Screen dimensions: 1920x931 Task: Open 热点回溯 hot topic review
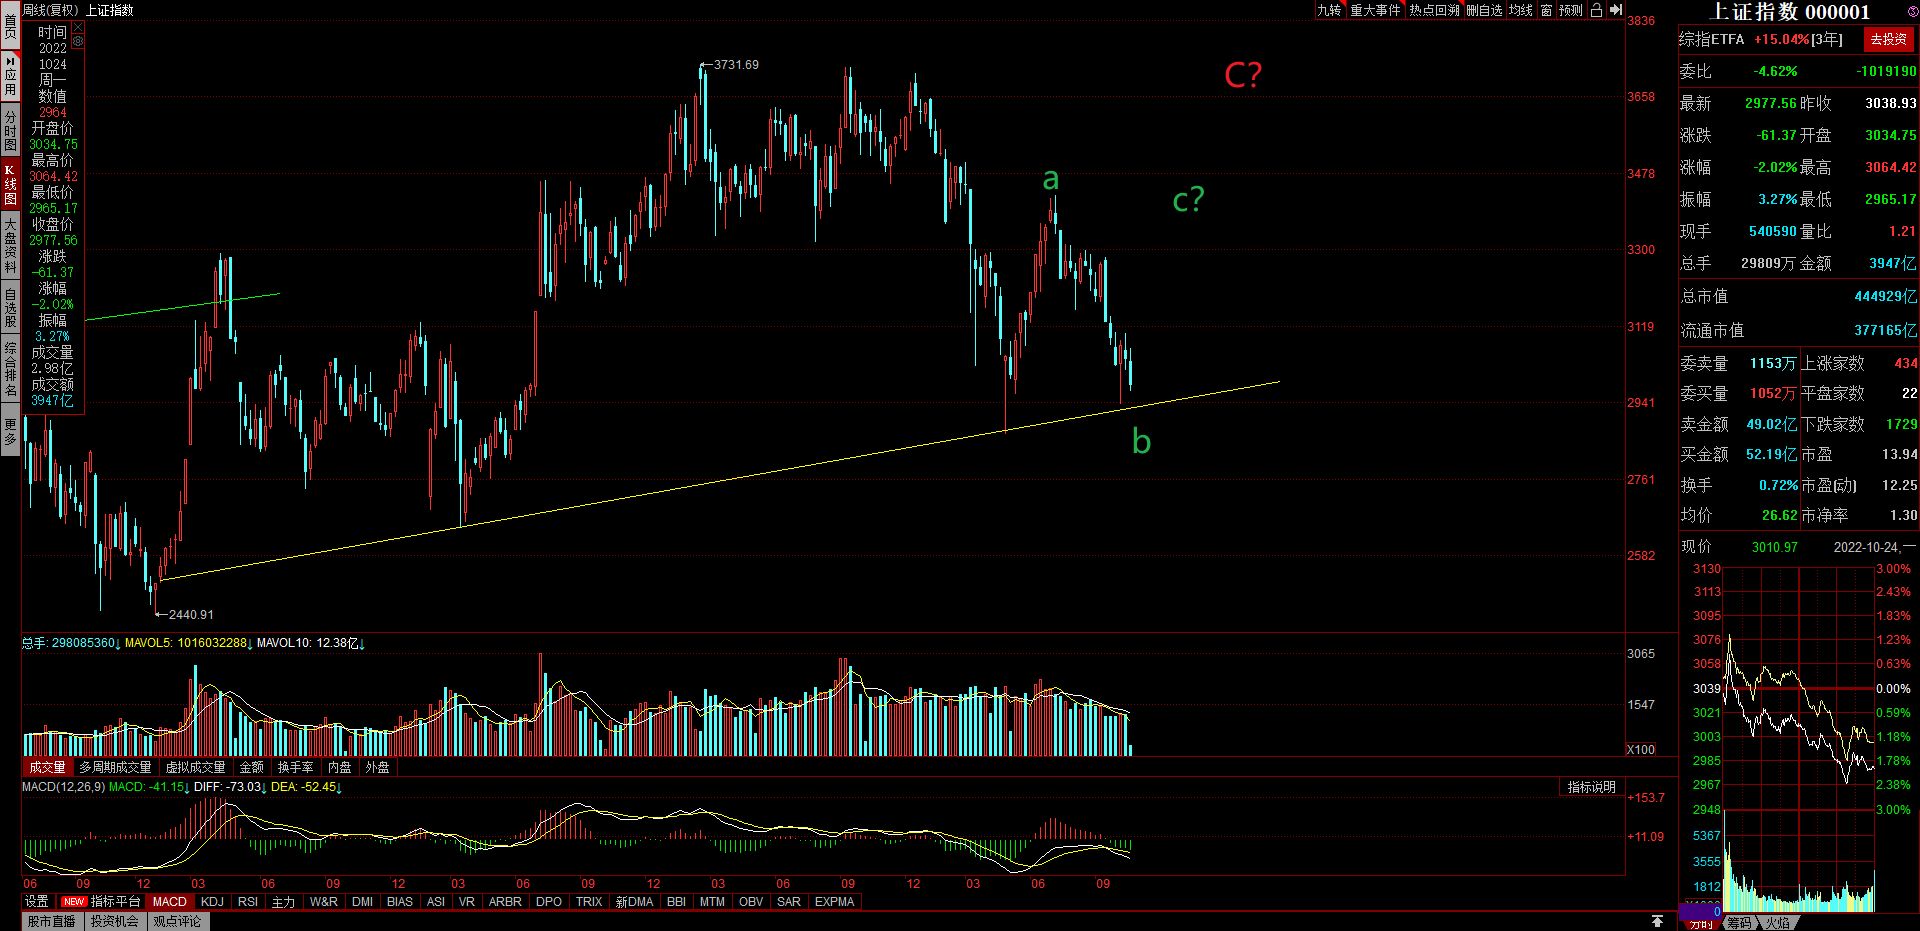(1434, 10)
